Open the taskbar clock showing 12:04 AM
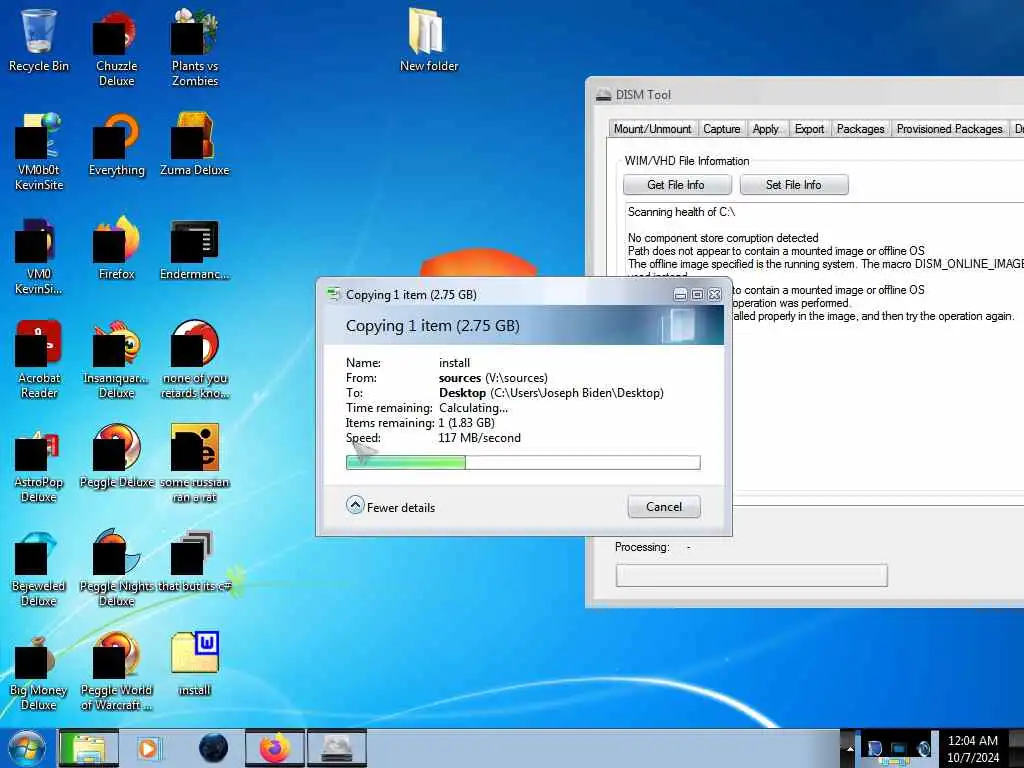This screenshot has height=768, width=1024. (x=972, y=749)
